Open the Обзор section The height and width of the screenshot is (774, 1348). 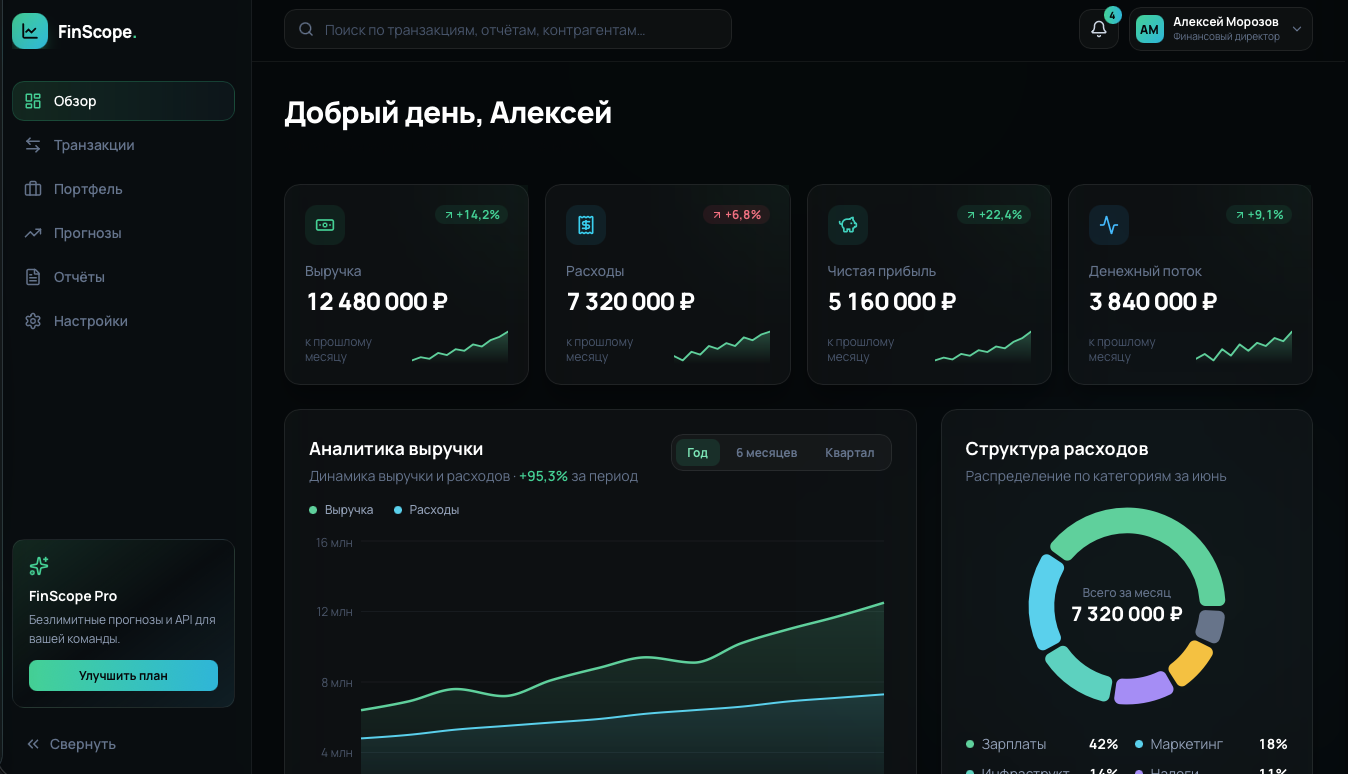[x=123, y=101]
